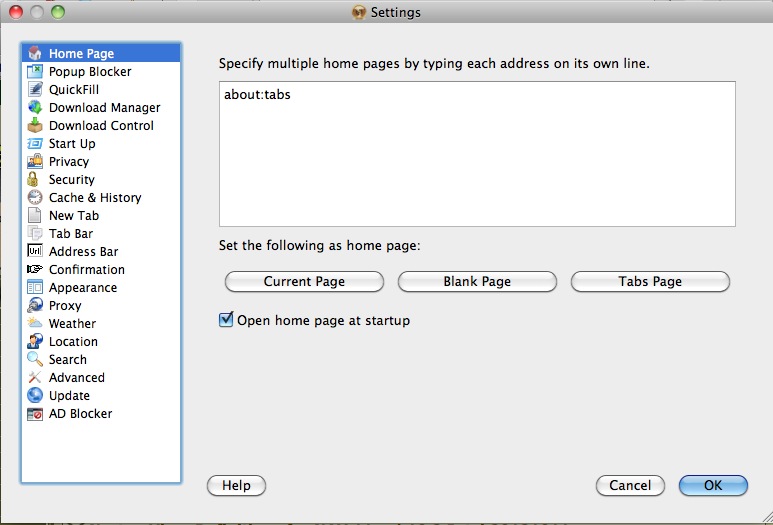Viewport: 773px width, 525px height.
Task: Toggle Open home page at startup checkbox
Action: [x=226, y=321]
